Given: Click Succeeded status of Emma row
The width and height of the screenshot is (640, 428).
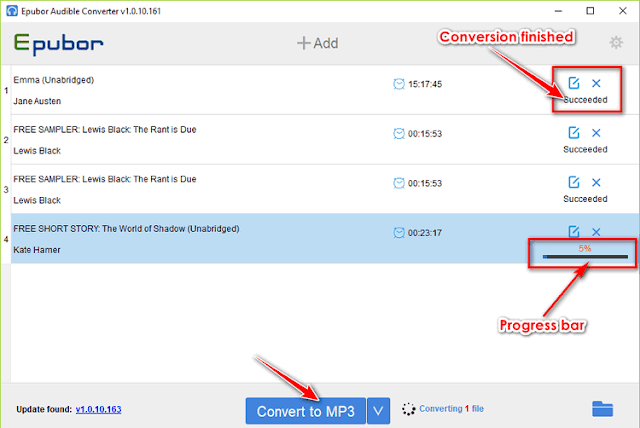Looking at the screenshot, I should click(585, 100).
